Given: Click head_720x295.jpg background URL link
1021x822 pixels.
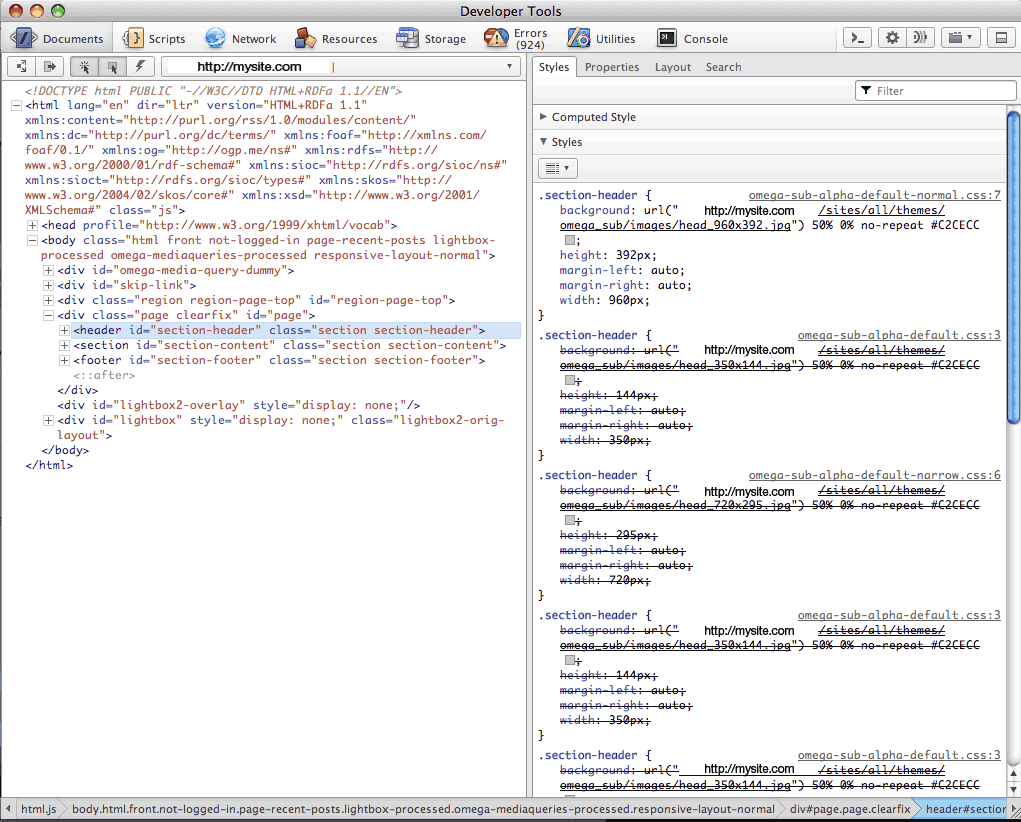Looking at the screenshot, I should 675,505.
